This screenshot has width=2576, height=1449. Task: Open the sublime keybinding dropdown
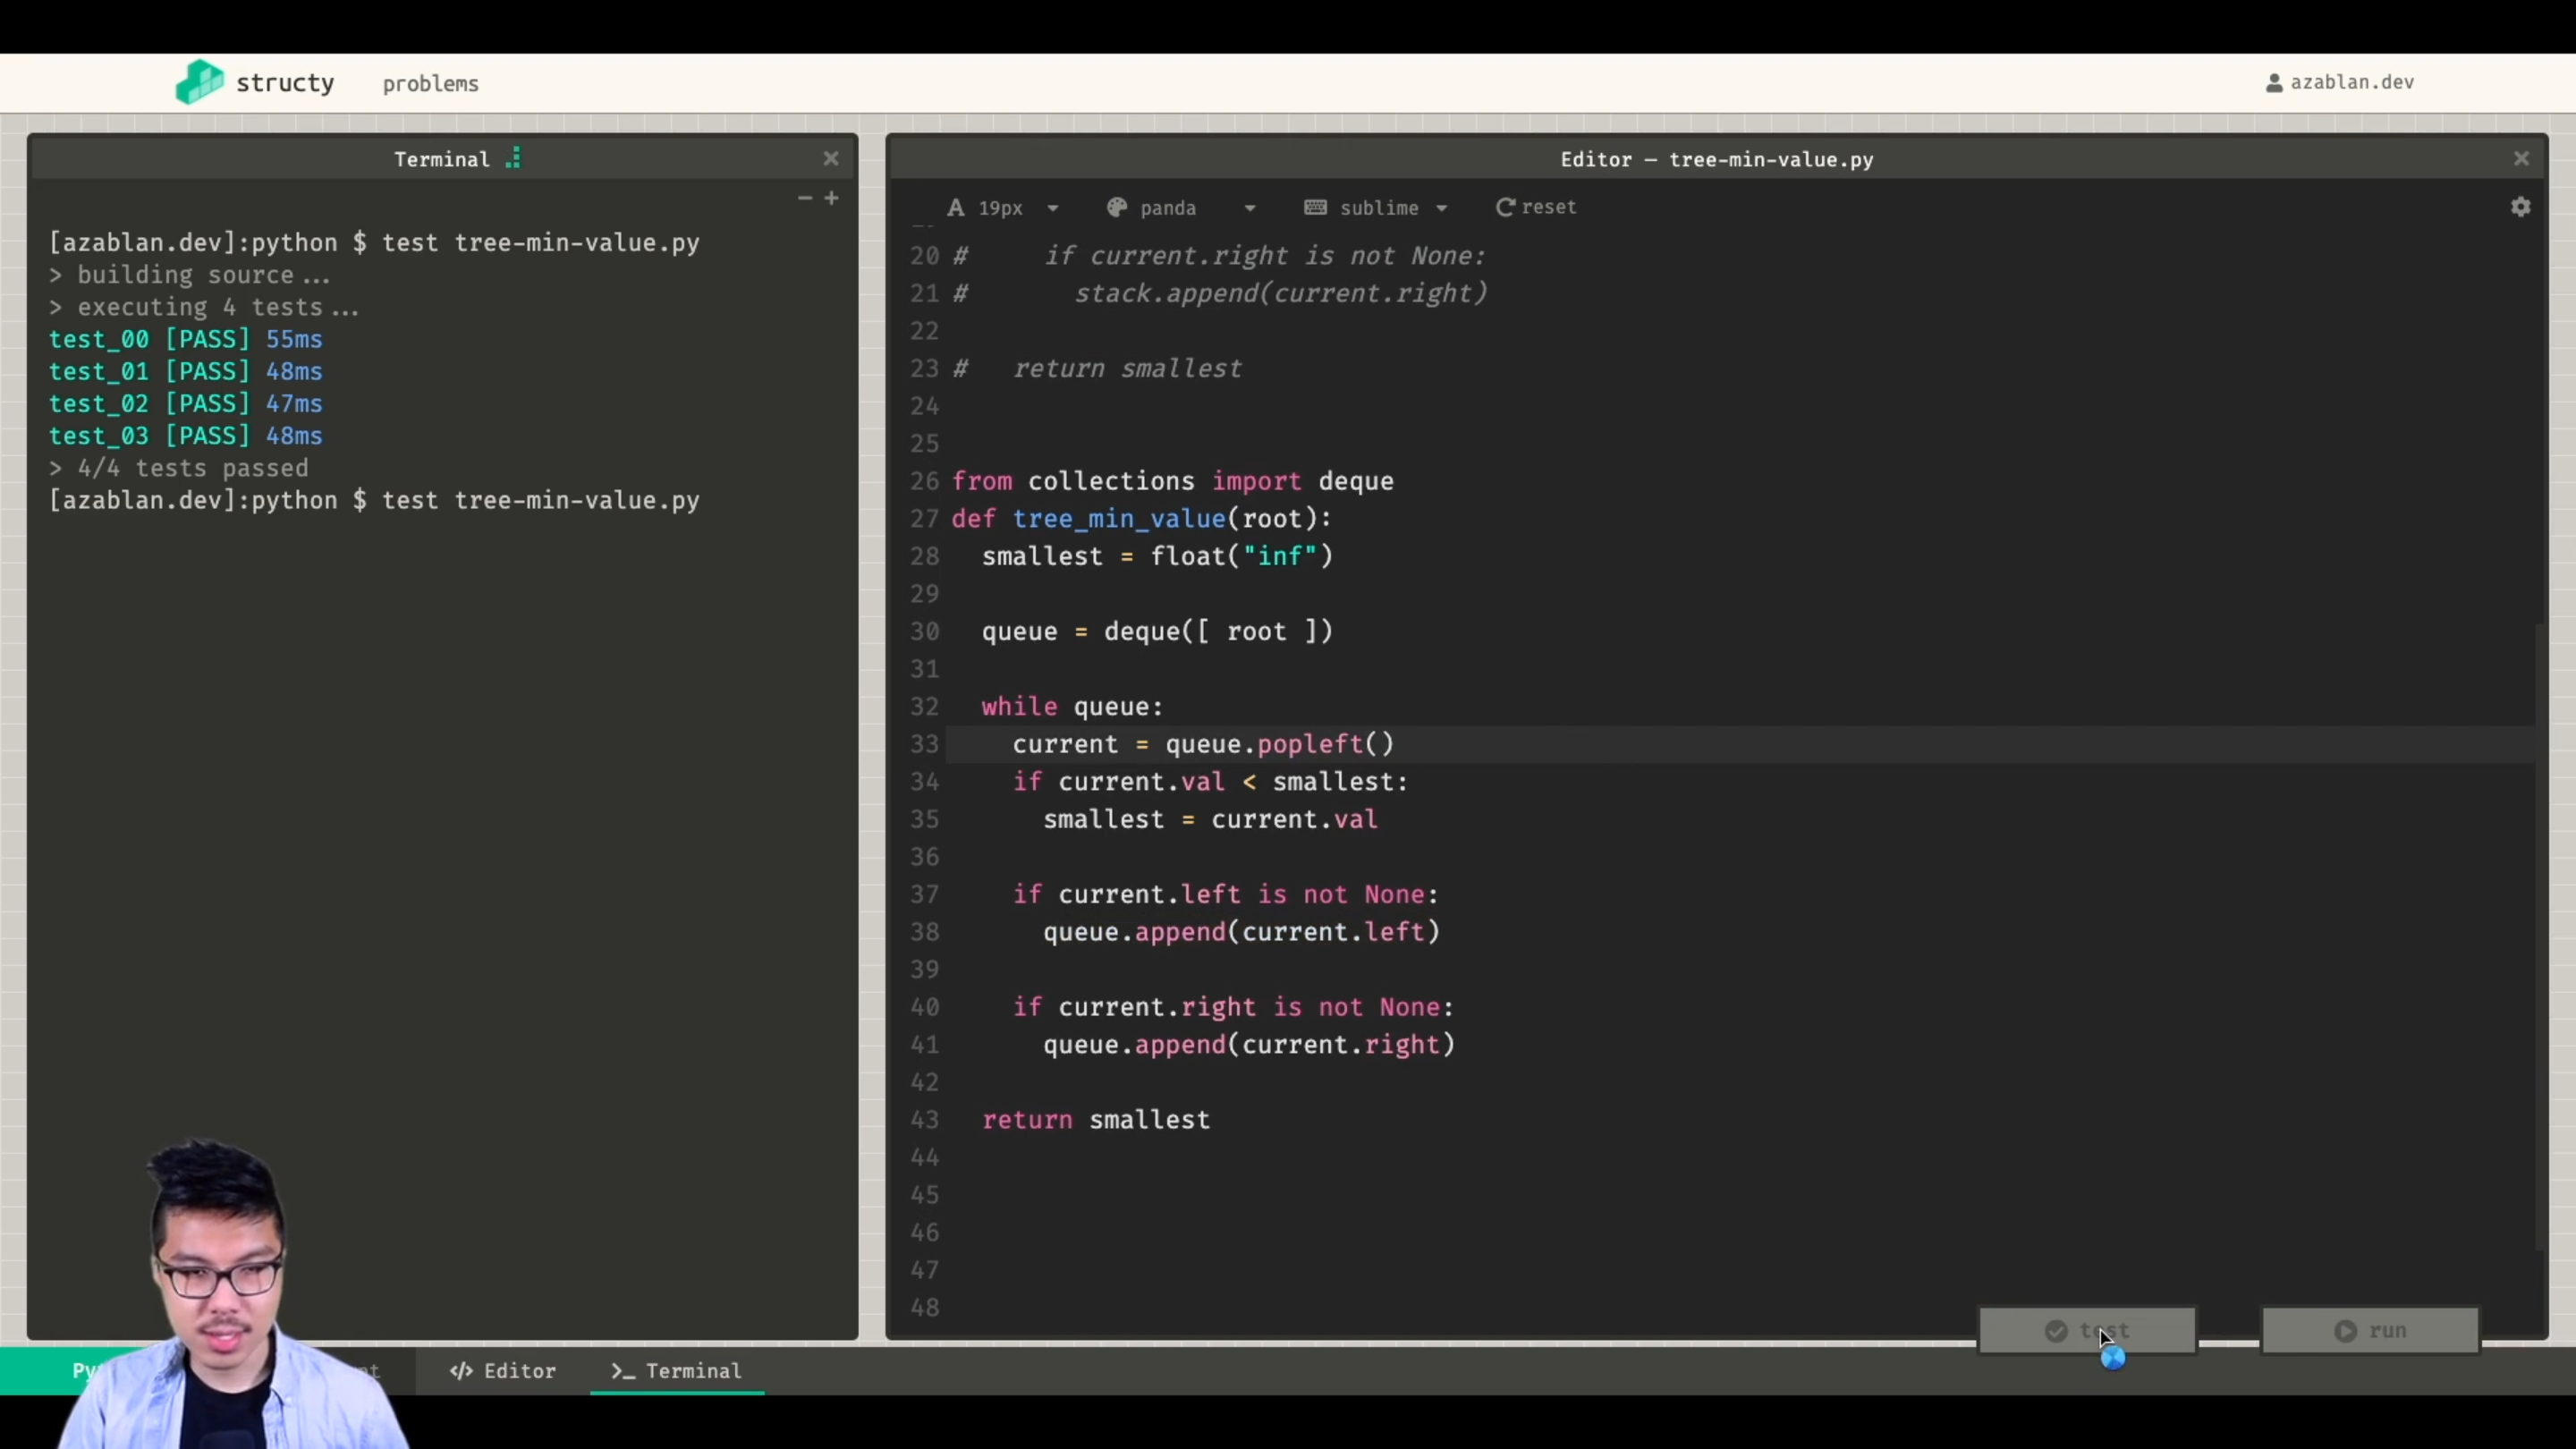(x=1376, y=207)
